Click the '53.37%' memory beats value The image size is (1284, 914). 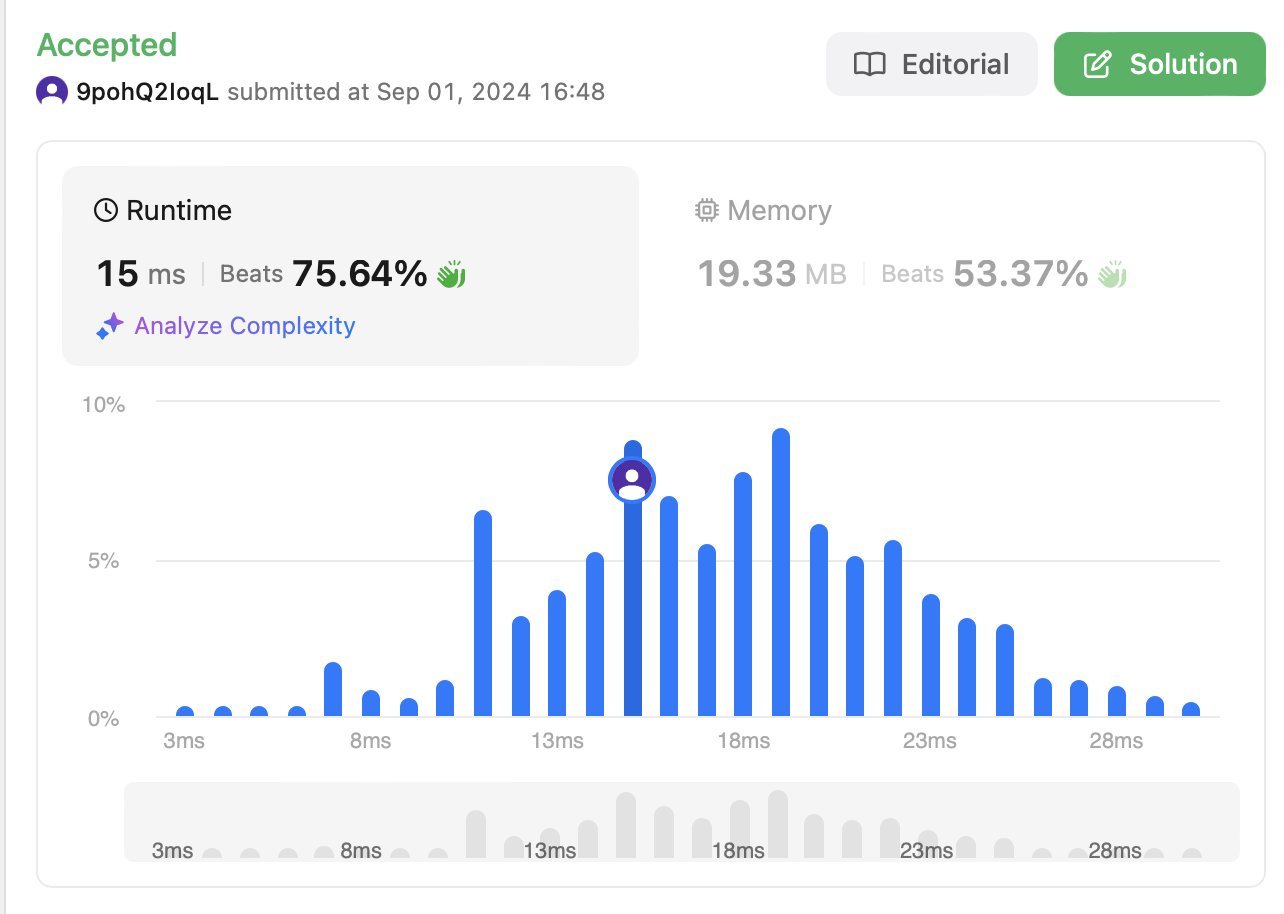click(x=1020, y=273)
